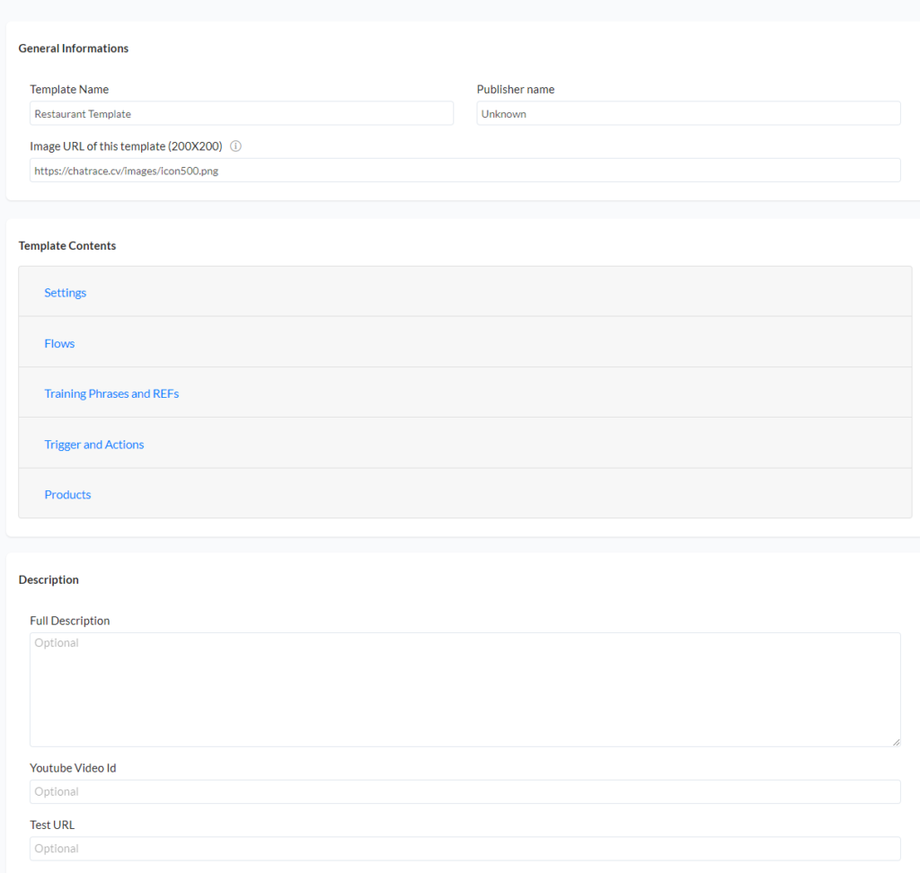Click the Test URL label
The height and width of the screenshot is (873, 920).
52,825
